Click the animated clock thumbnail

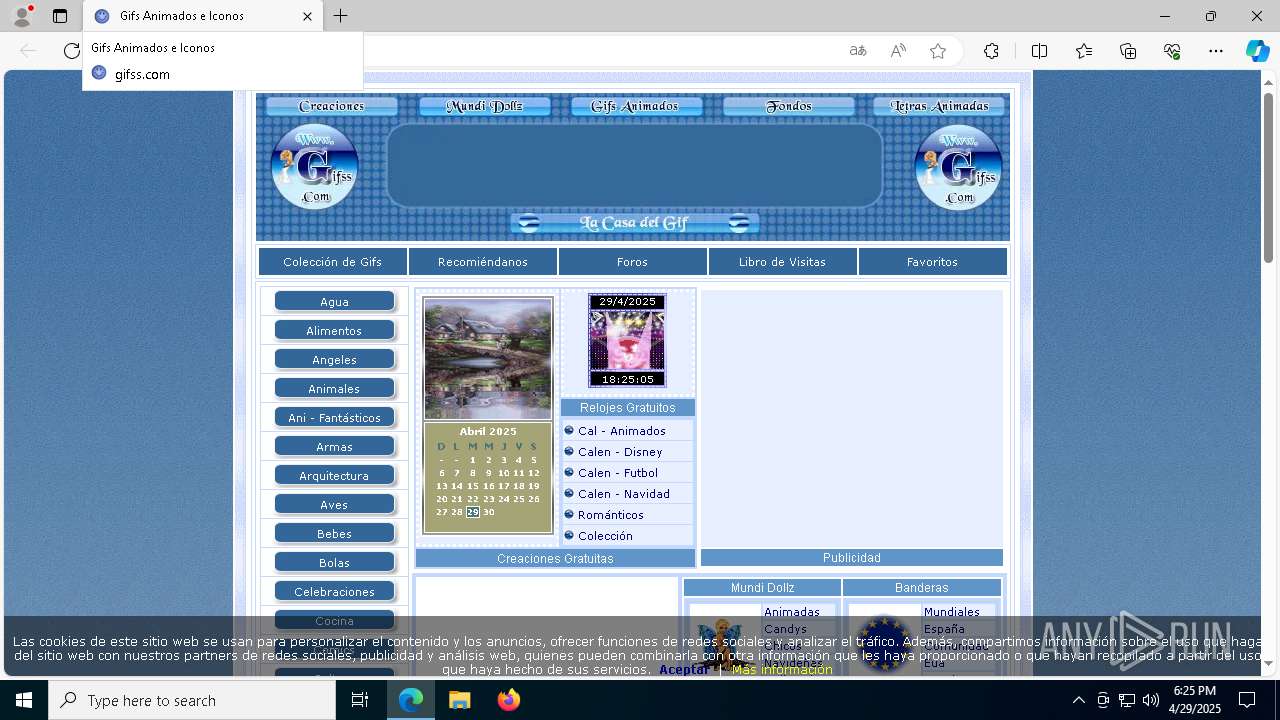click(627, 340)
